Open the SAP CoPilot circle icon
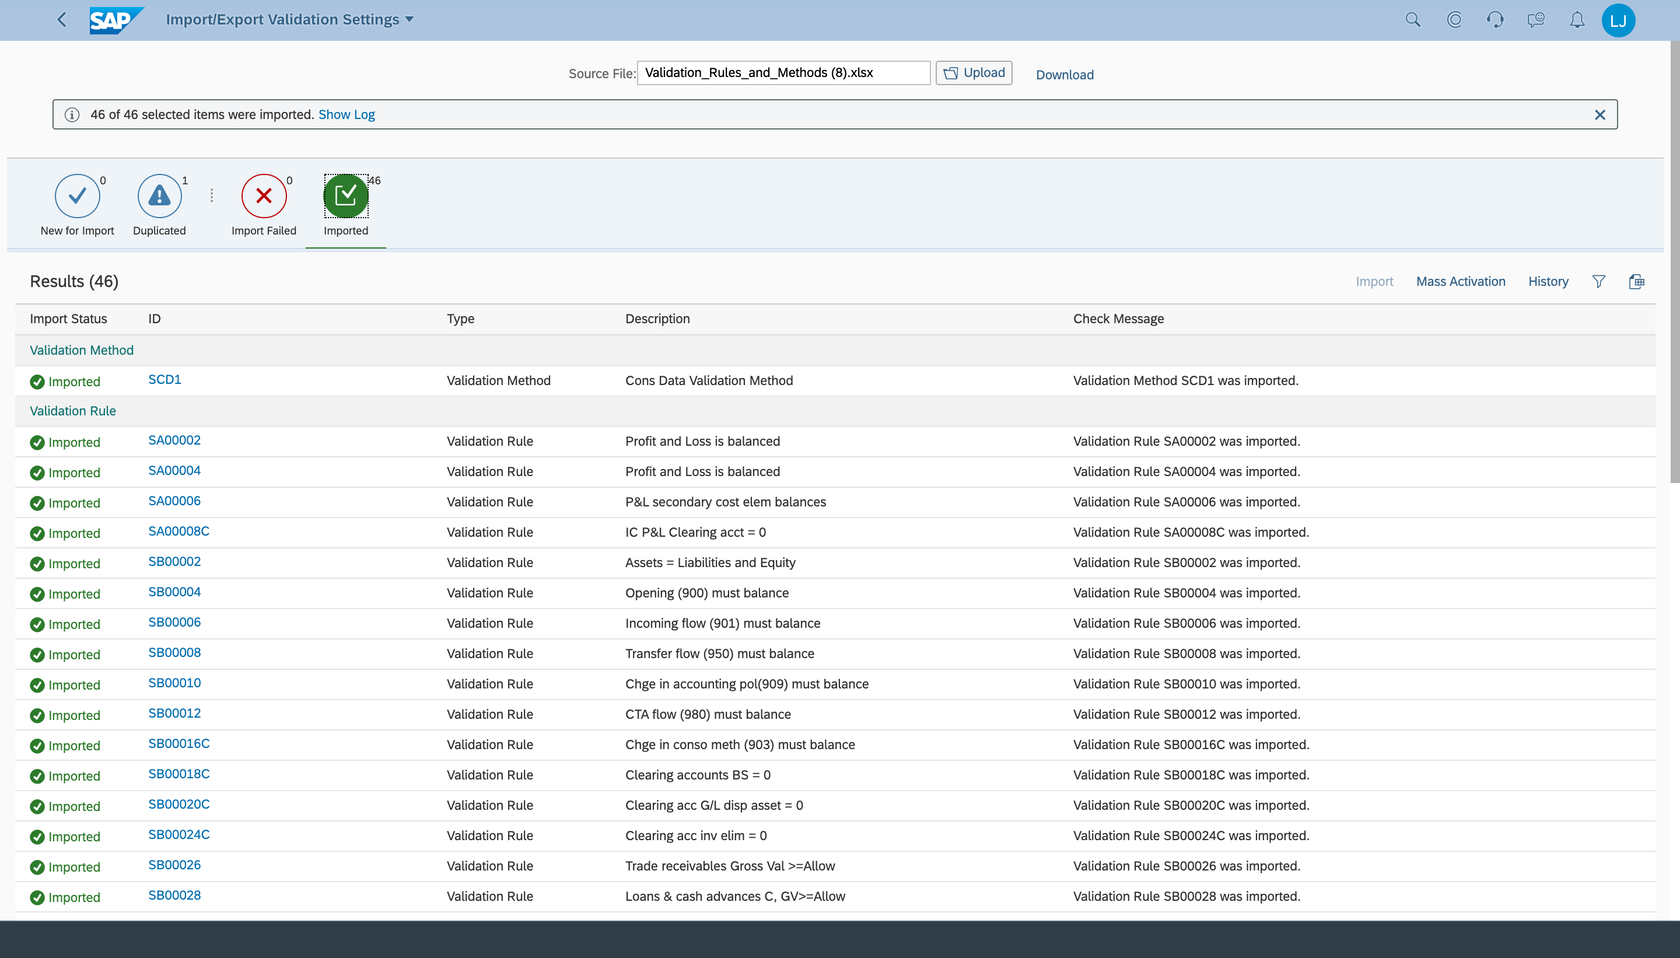 1454,20
